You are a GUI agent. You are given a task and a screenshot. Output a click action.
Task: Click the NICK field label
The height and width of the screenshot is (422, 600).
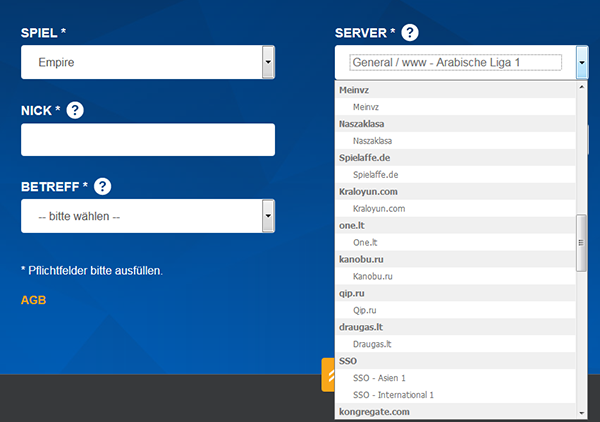tap(41, 110)
